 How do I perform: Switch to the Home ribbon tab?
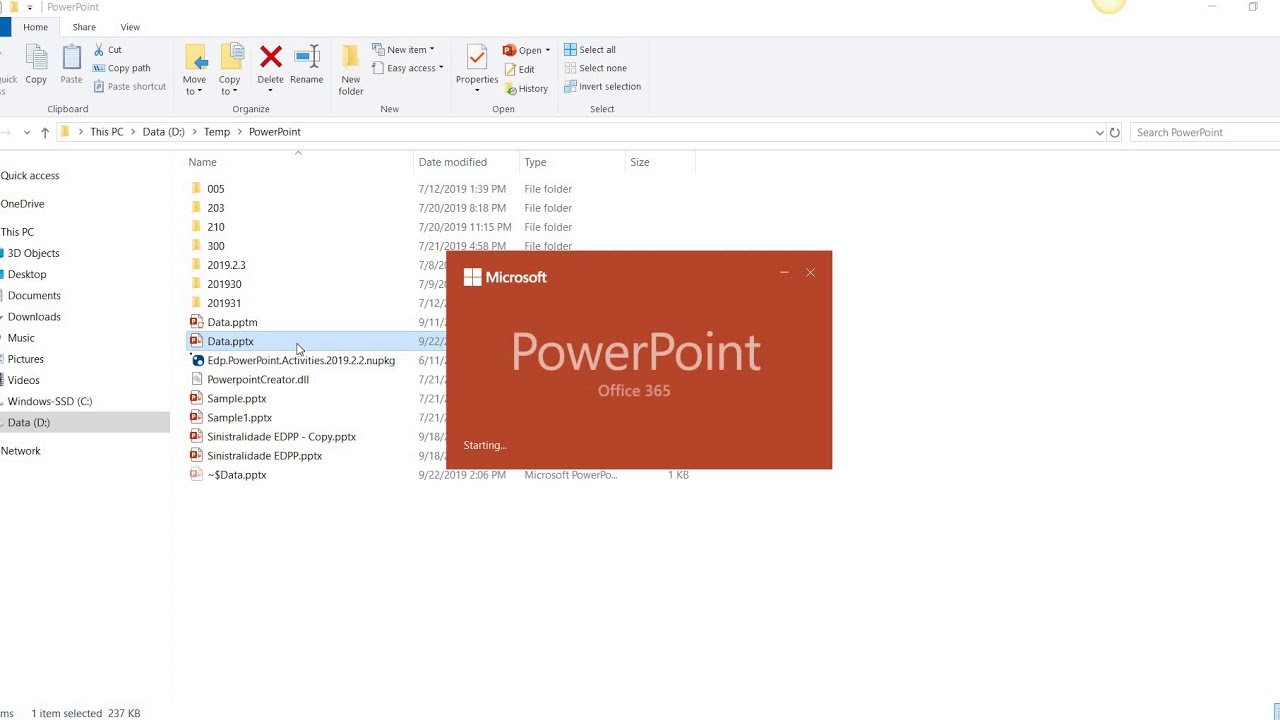click(35, 27)
